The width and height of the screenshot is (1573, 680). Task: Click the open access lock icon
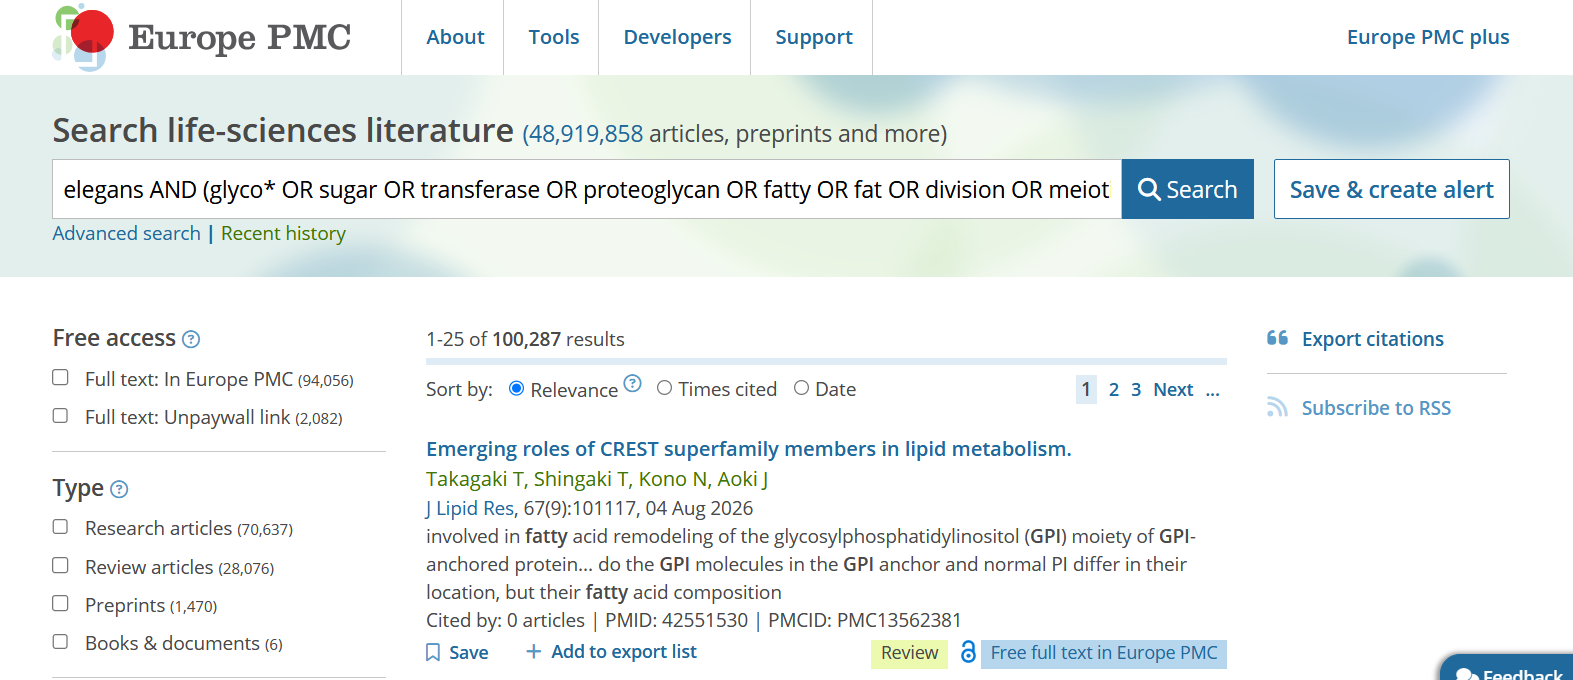pos(968,652)
